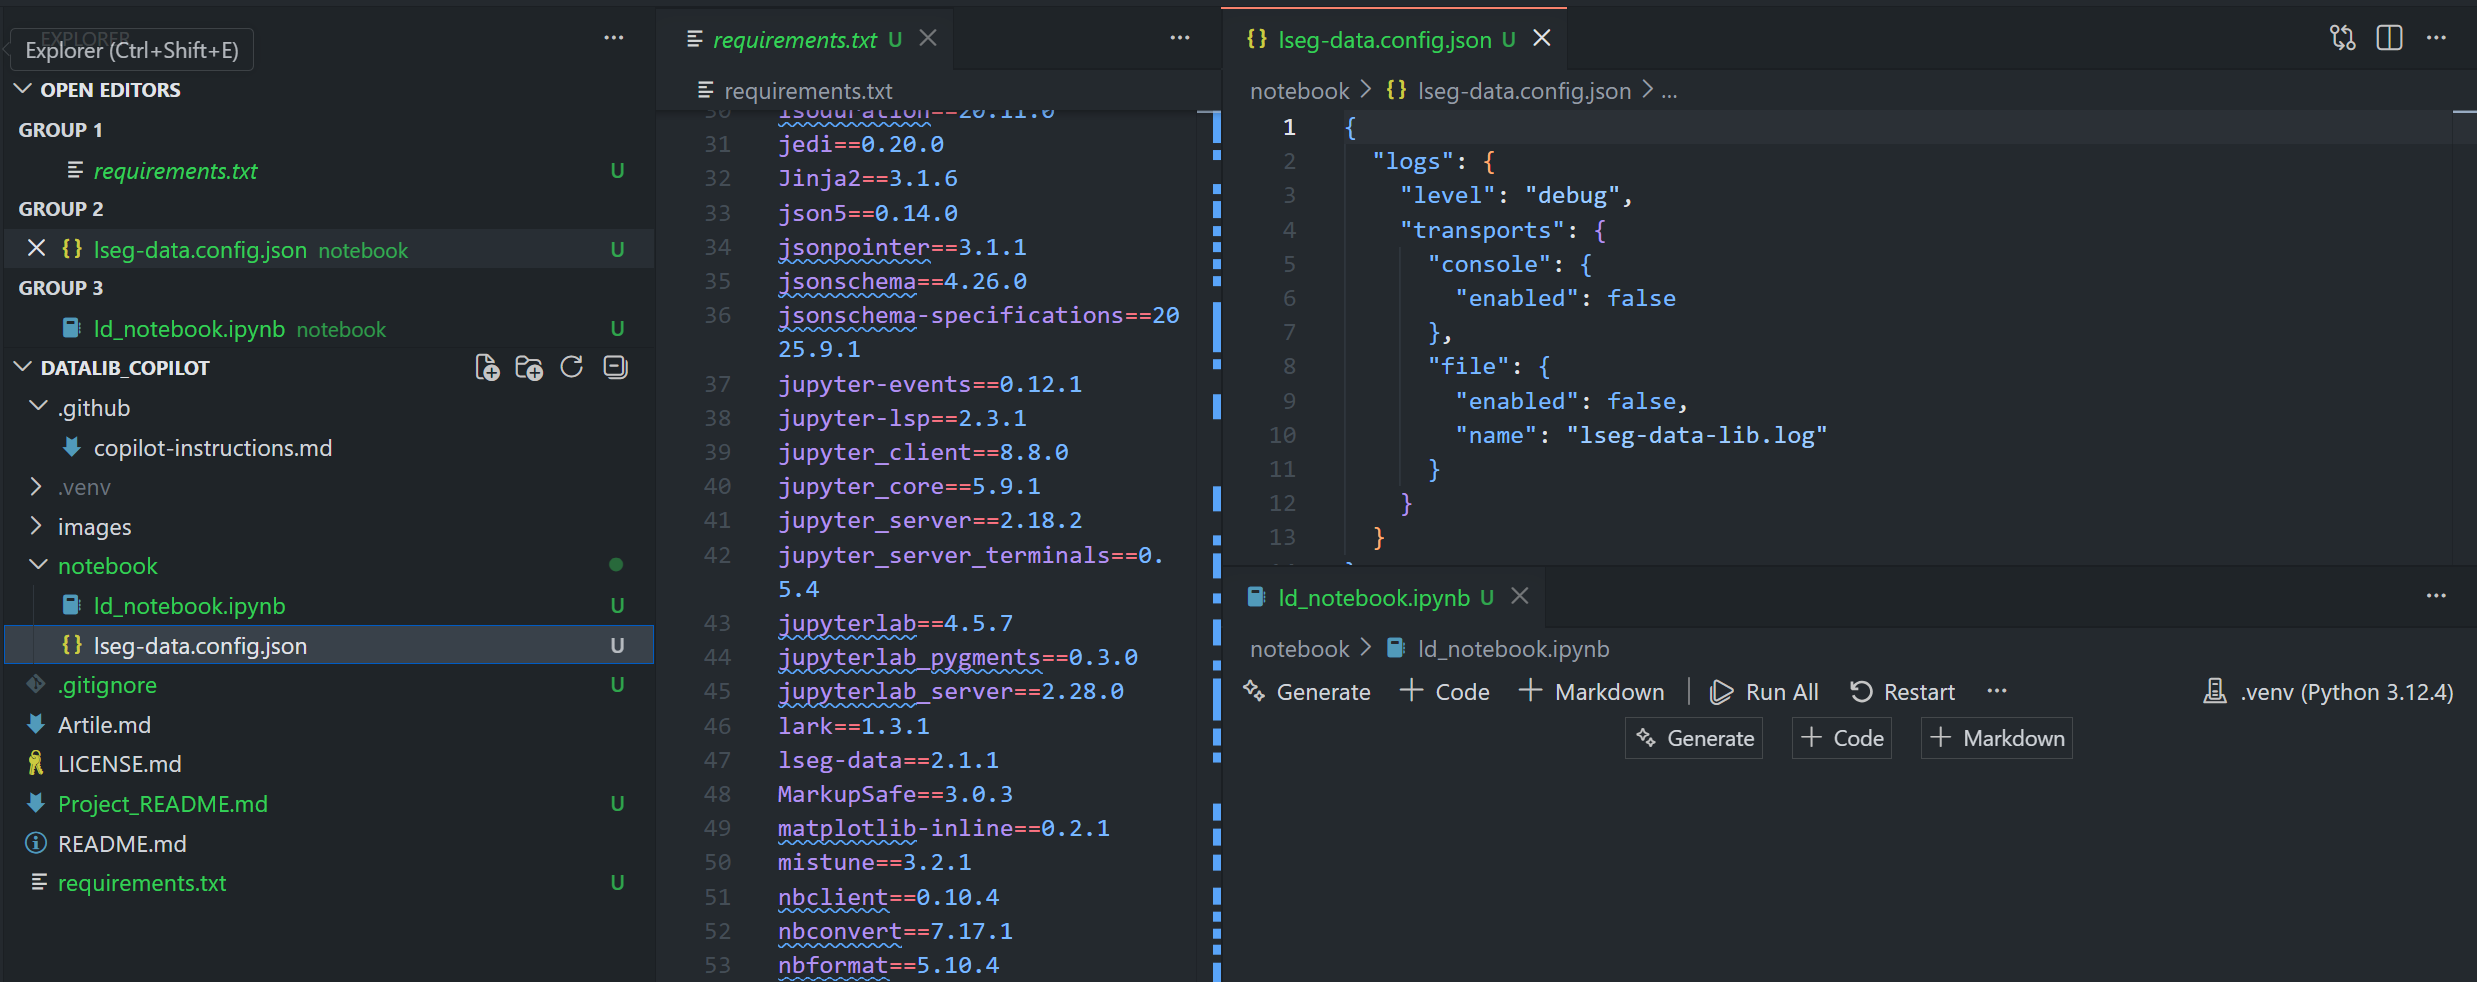Open more actions for requirements.txt editor group
2477x982 pixels.
point(1180,38)
